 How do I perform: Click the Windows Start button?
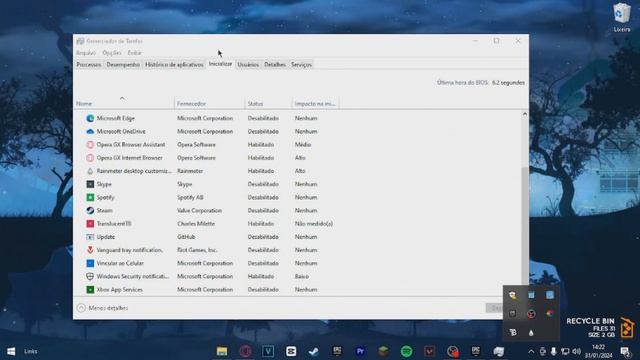point(11,351)
